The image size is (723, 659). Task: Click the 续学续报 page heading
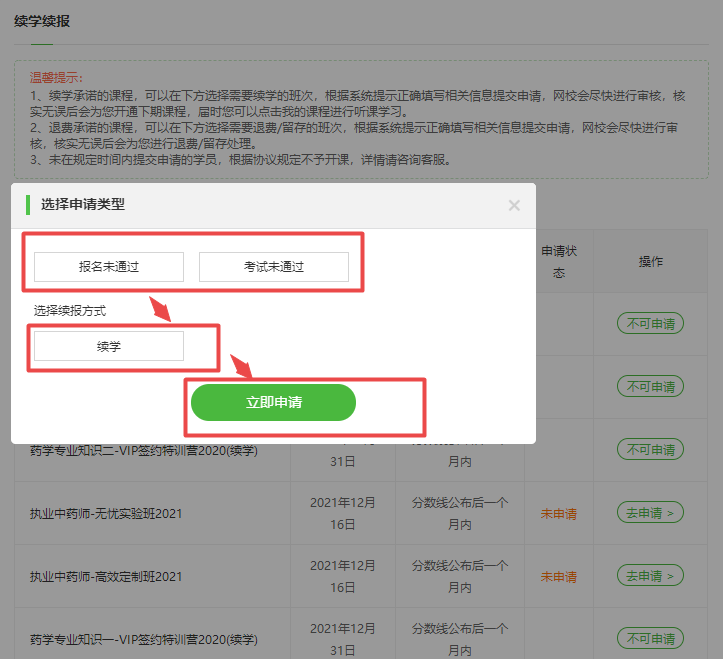tap(42, 20)
